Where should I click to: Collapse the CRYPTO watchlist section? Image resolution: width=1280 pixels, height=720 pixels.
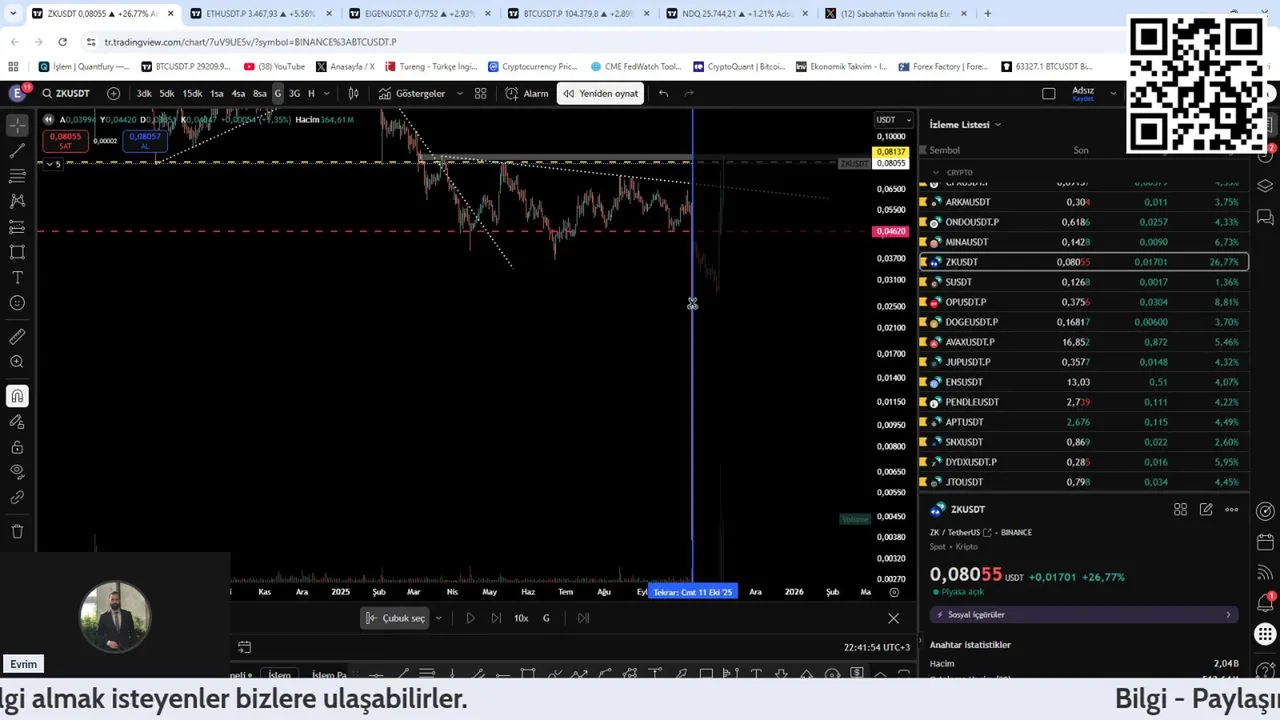point(935,172)
